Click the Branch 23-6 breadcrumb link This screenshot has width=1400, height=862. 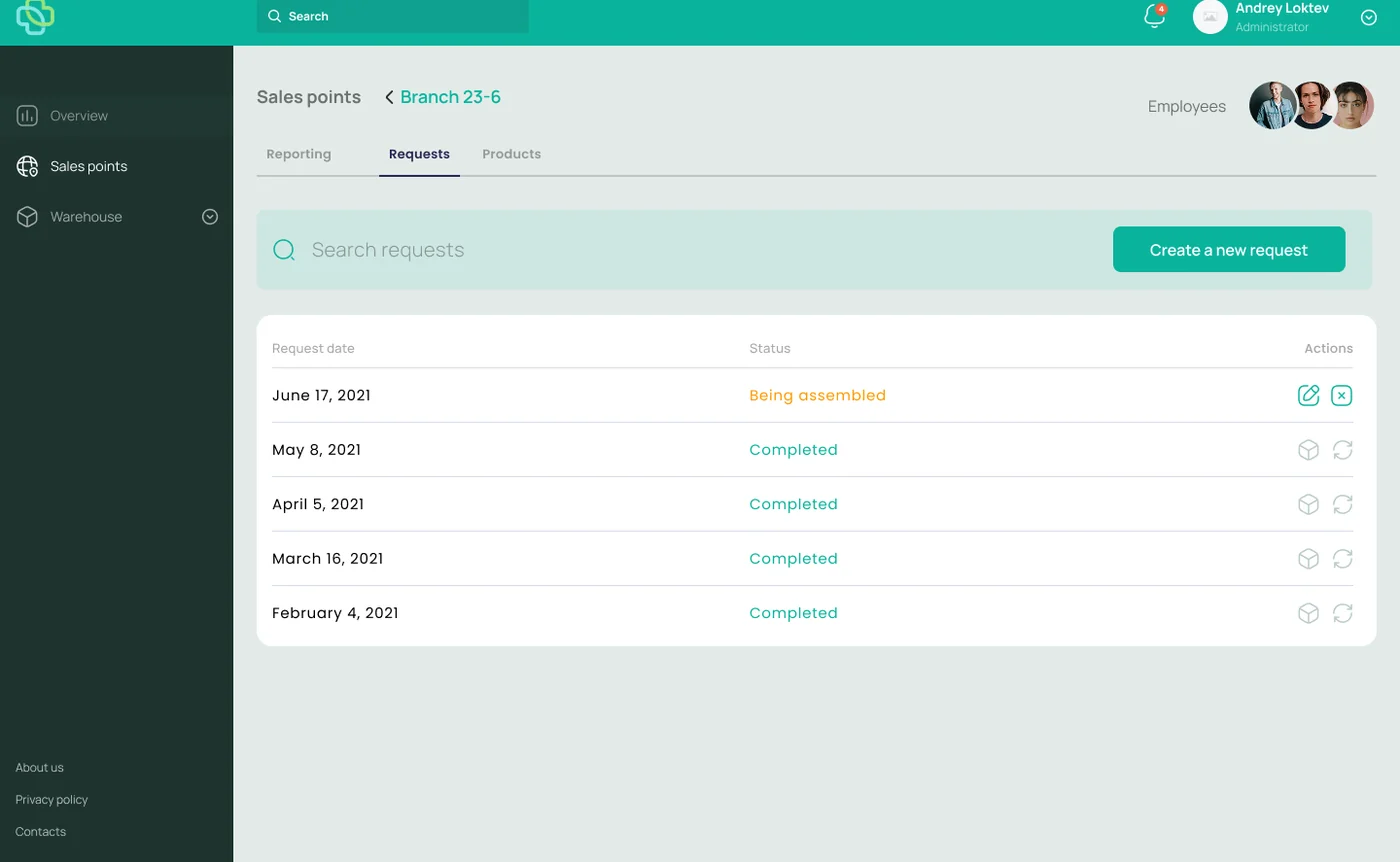[x=450, y=97]
